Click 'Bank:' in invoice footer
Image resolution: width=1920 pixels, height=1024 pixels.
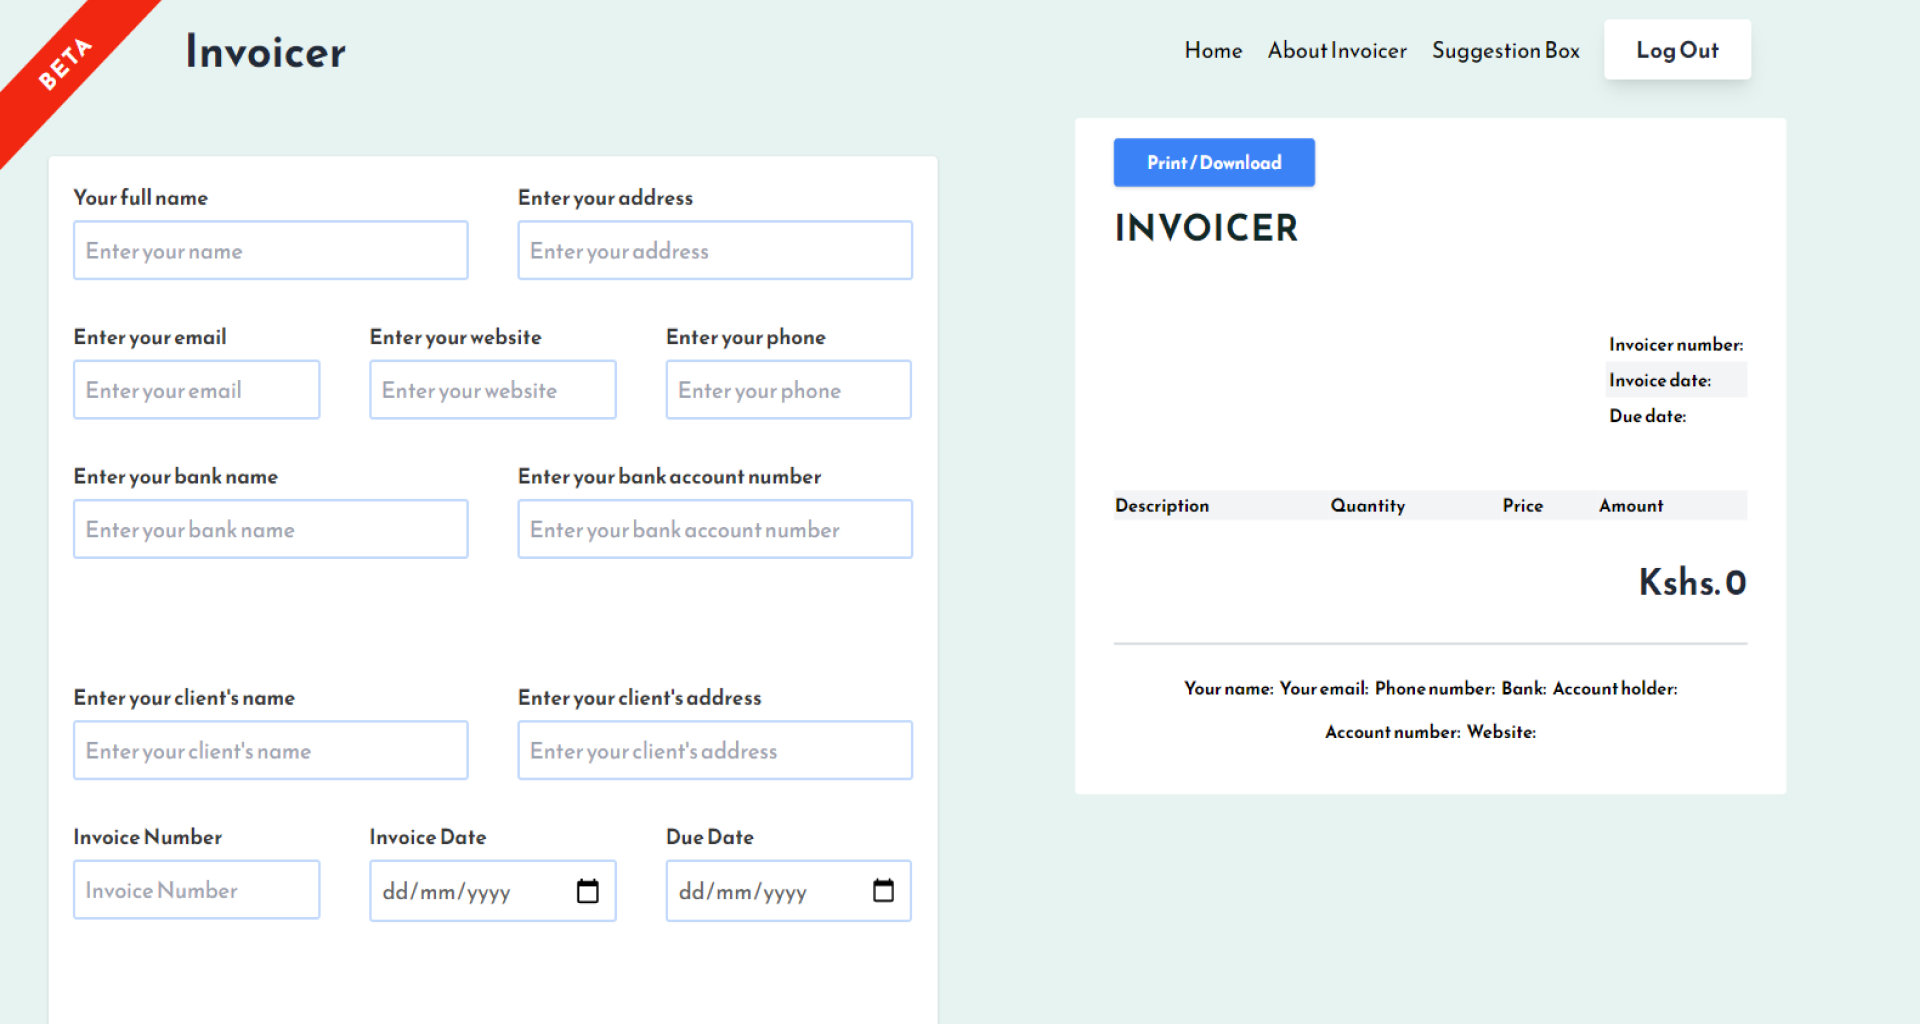1523,688
